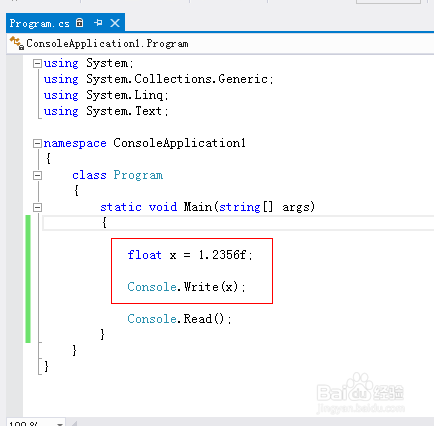Click 'ConsoleApplication1' in the namespace declaration
This screenshot has height=426, width=434.
coord(179,143)
